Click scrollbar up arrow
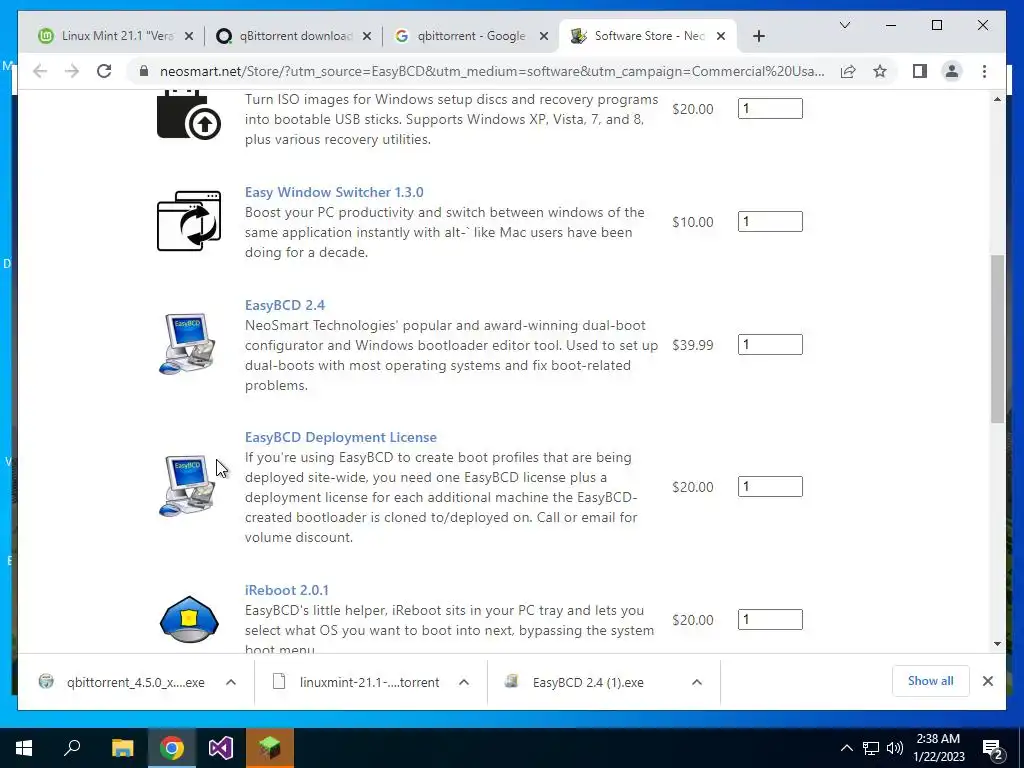The image size is (1024, 768). point(997,99)
